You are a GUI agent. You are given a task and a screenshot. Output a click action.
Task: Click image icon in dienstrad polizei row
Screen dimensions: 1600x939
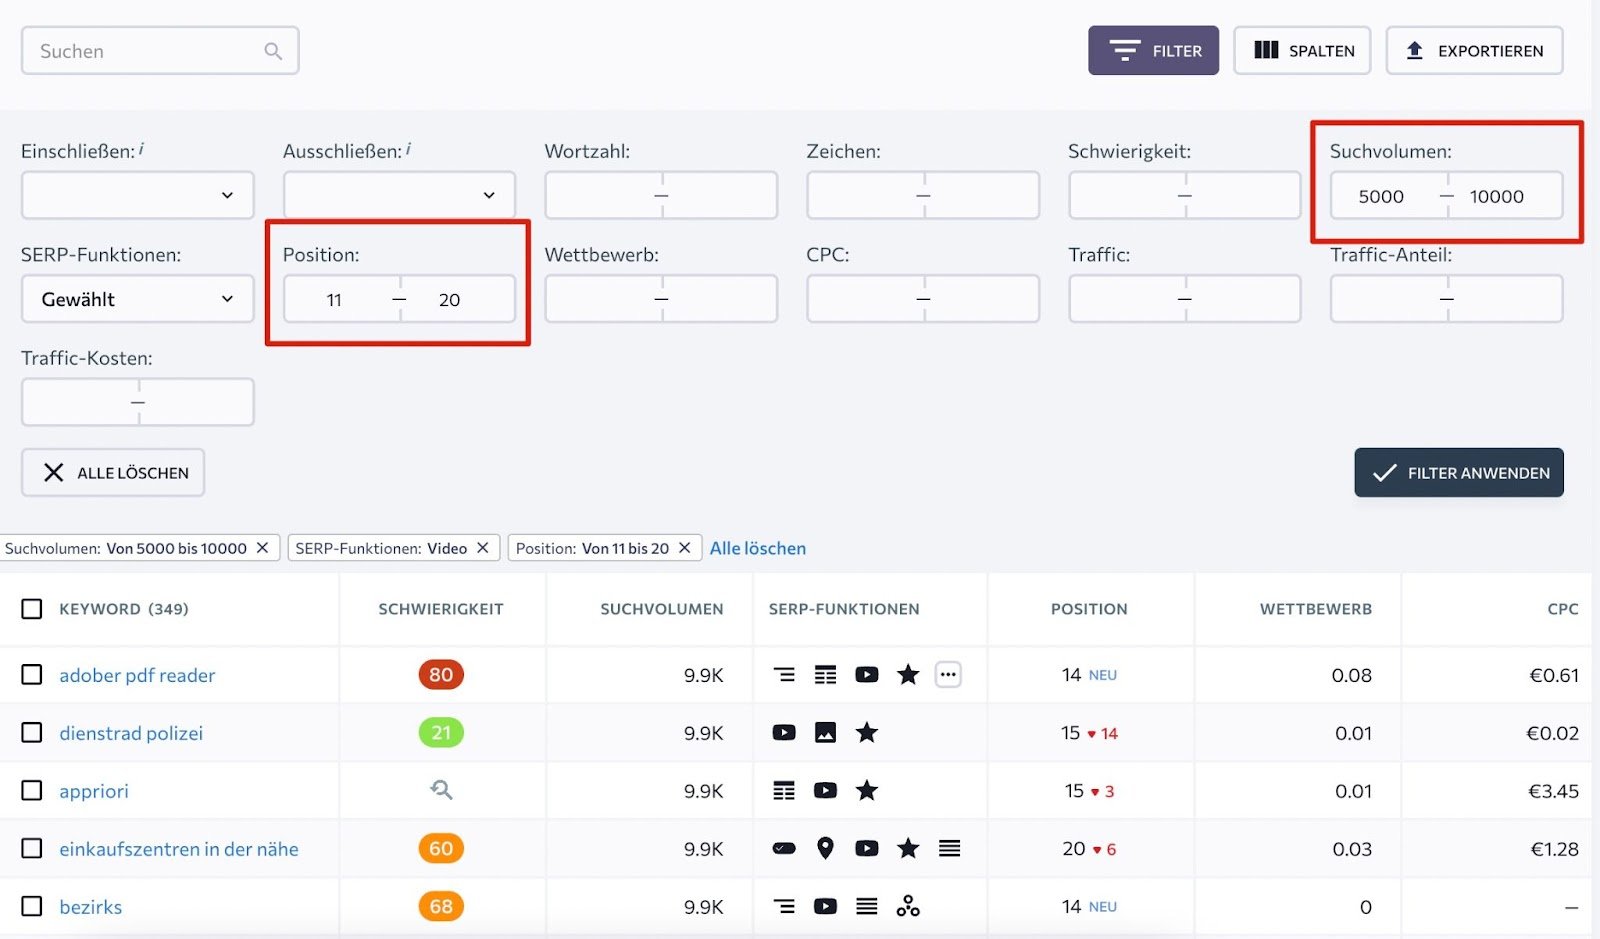(x=825, y=733)
